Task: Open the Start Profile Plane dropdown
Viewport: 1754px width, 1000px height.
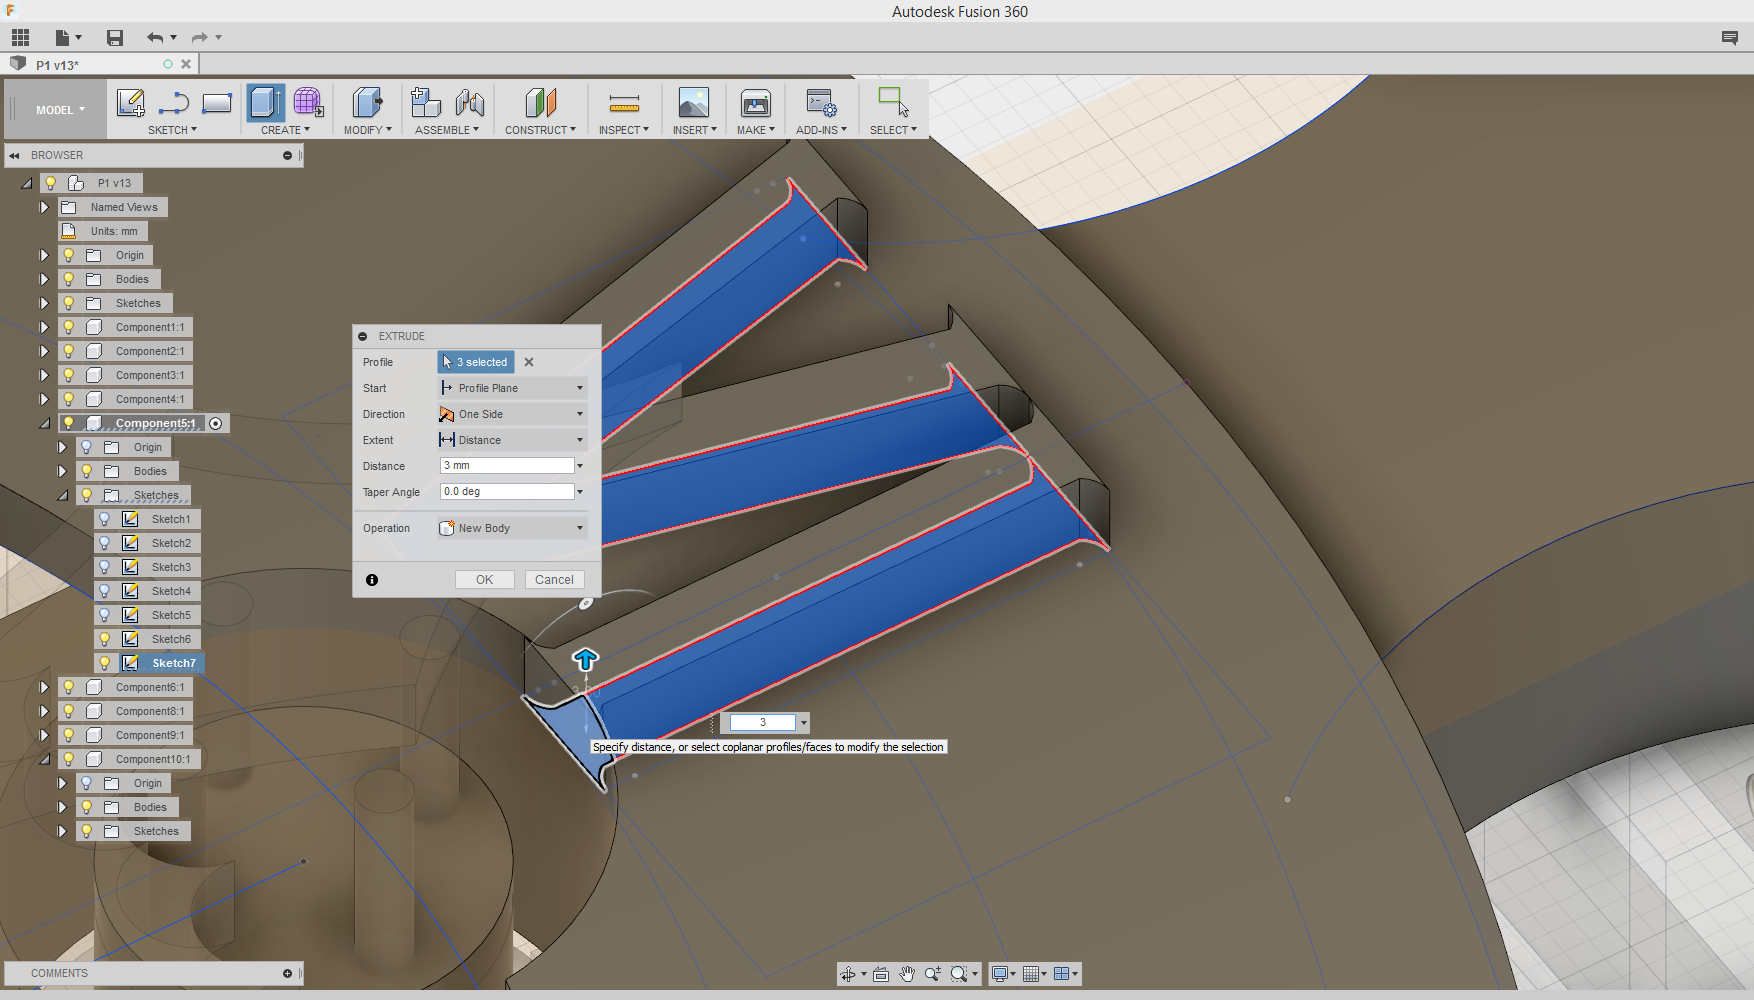Action: pos(512,388)
